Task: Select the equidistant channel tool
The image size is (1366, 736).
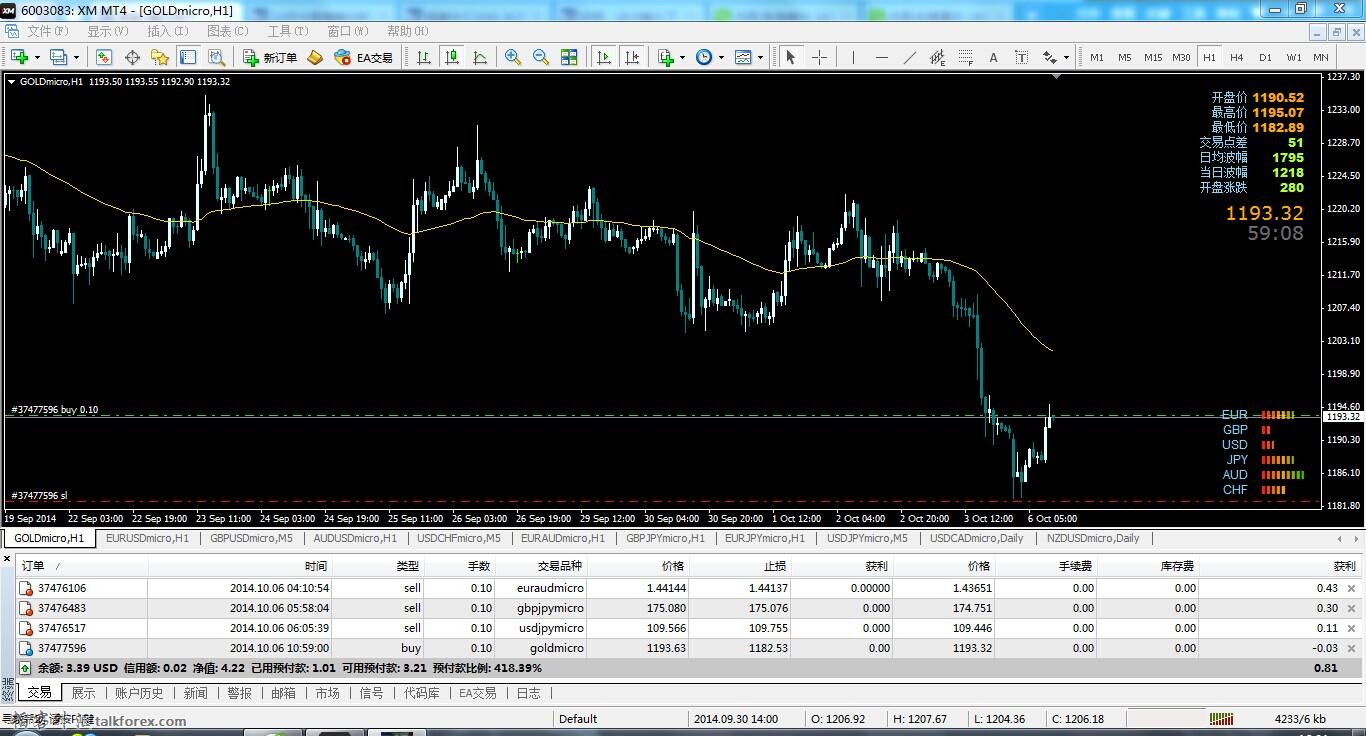Action: pos(937,57)
